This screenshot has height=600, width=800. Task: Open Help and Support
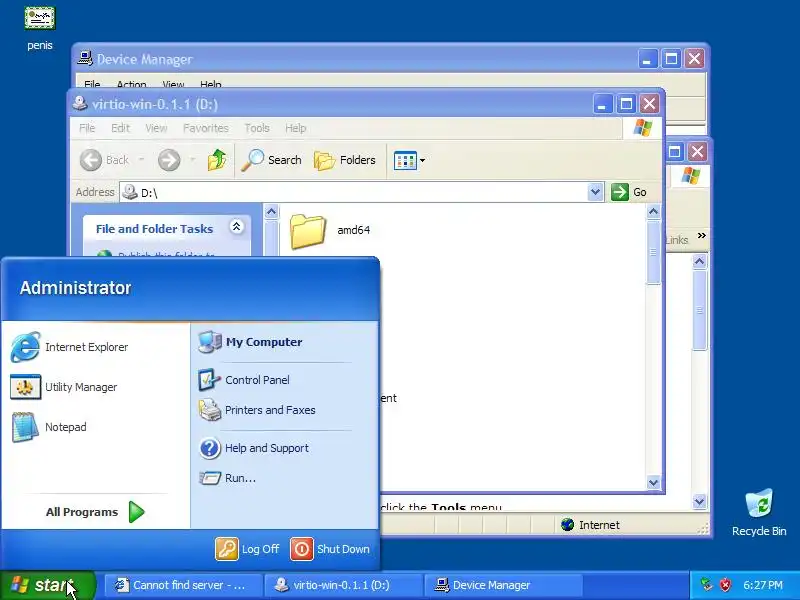(254, 448)
